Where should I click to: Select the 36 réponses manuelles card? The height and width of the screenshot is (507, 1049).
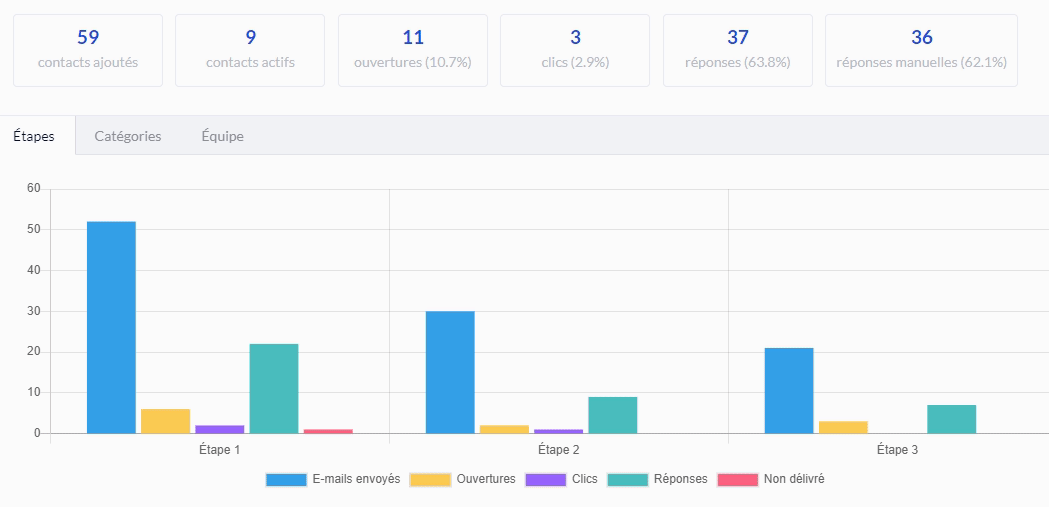[x=921, y=50]
